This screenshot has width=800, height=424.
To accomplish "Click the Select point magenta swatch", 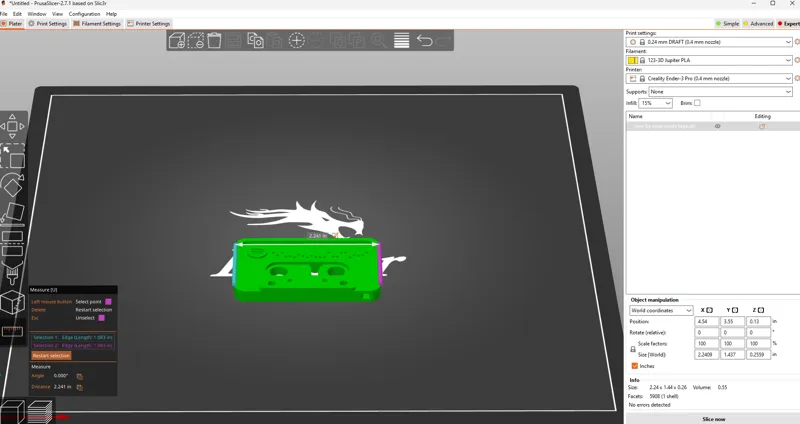I will (108, 302).
